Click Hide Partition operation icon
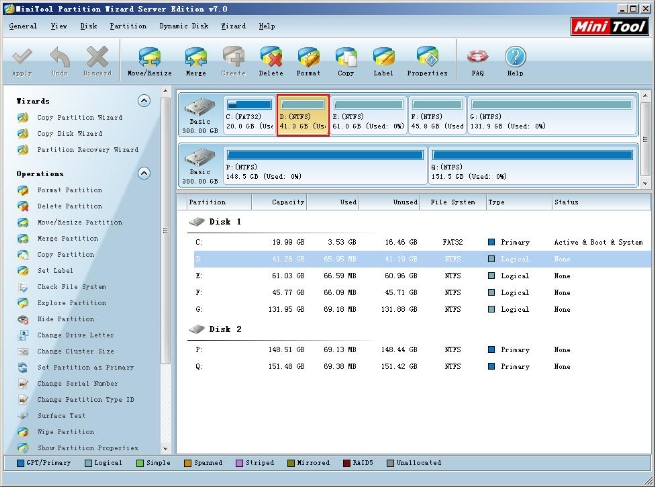The width and height of the screenshot is (655, 487). [x=23, y=319]
